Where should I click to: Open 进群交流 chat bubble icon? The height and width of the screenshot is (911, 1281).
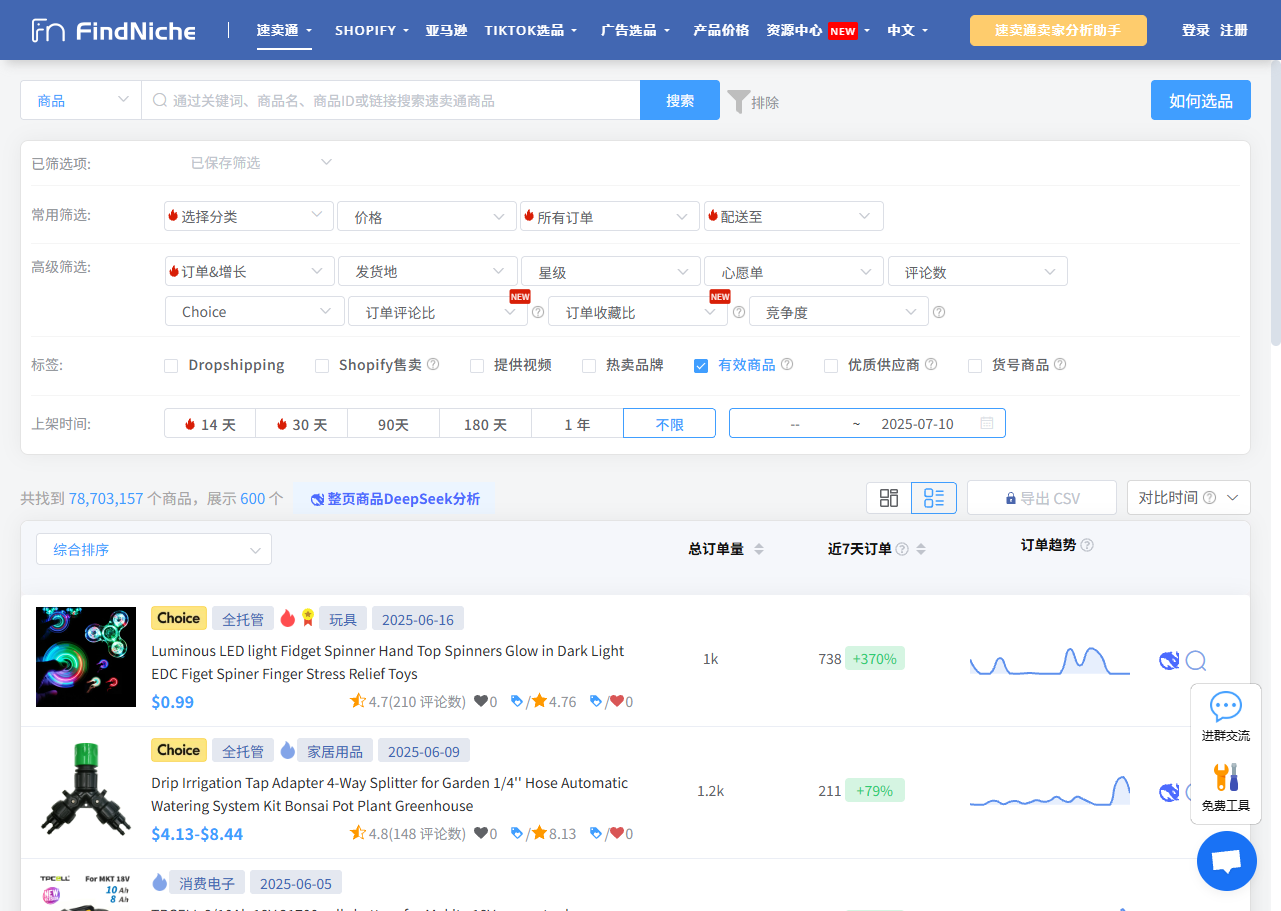pos(1225,707)
